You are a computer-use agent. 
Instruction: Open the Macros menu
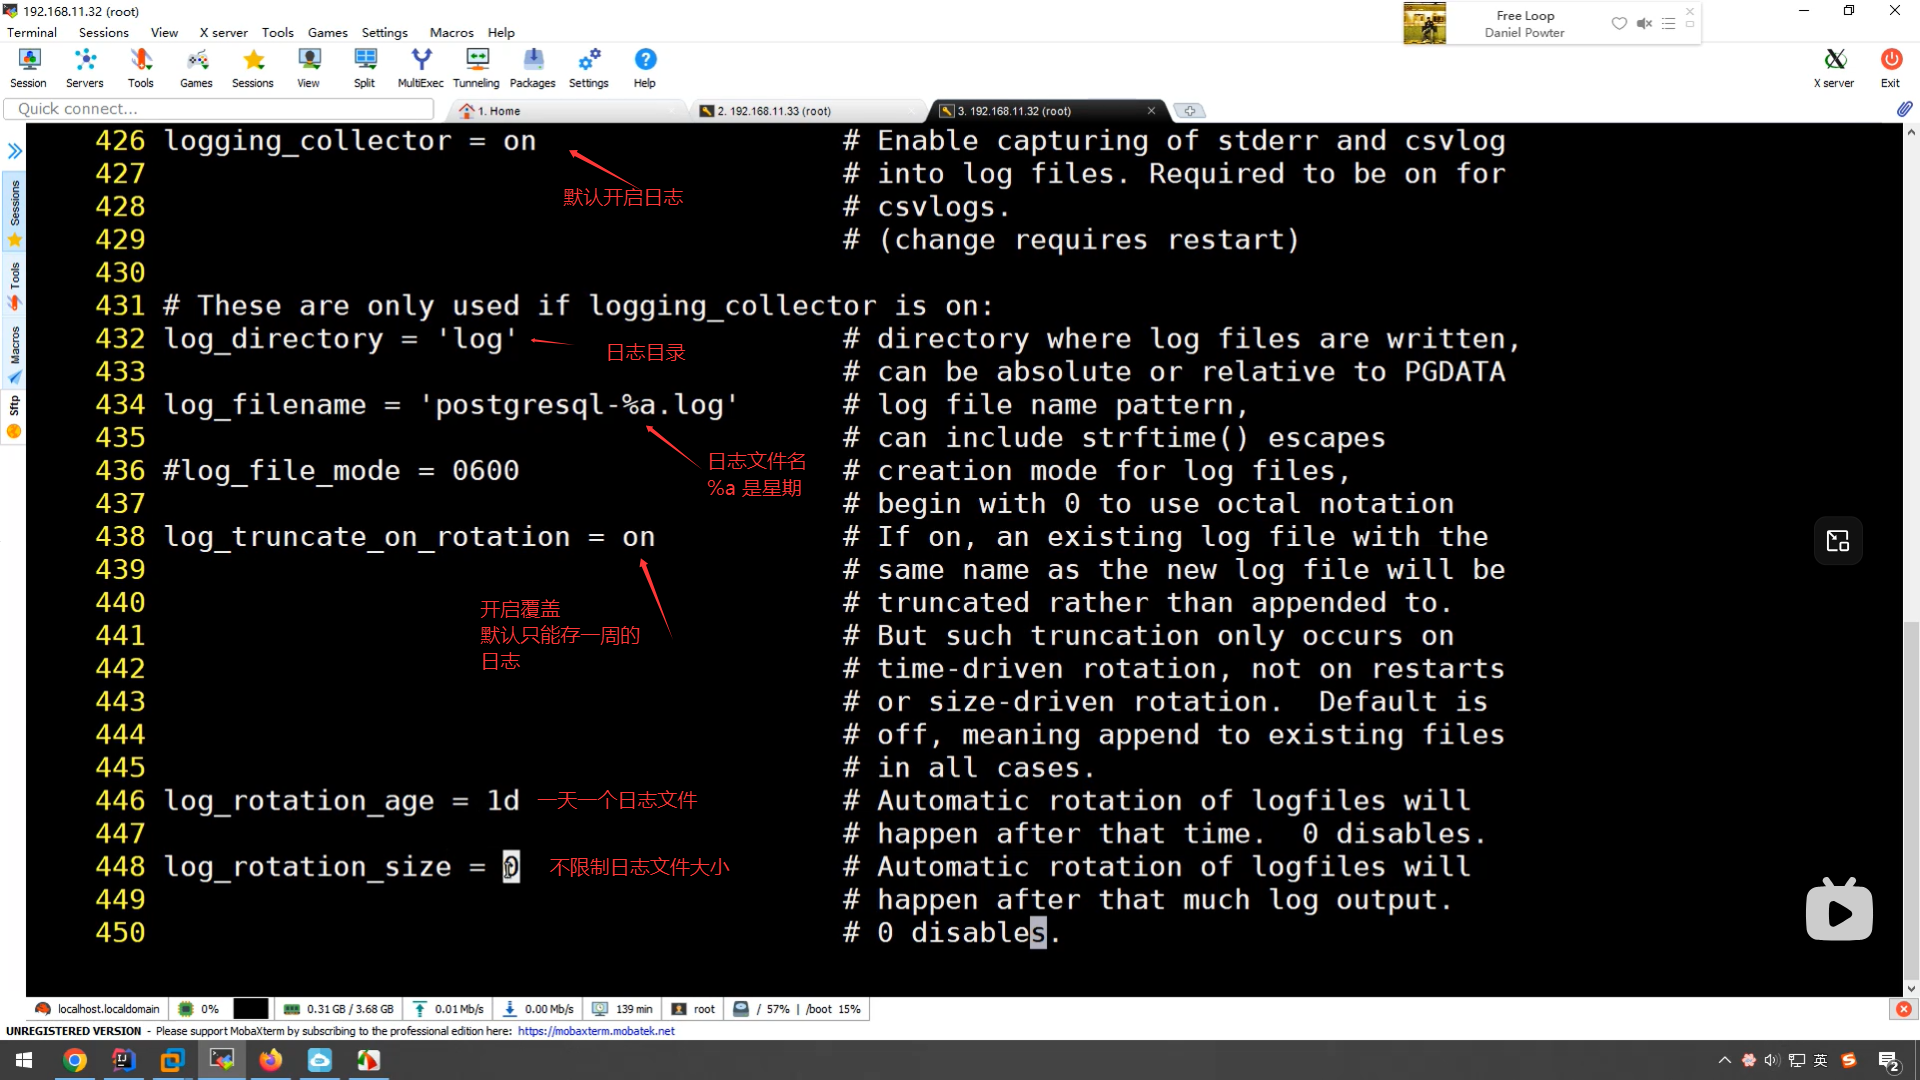[451, 32]
